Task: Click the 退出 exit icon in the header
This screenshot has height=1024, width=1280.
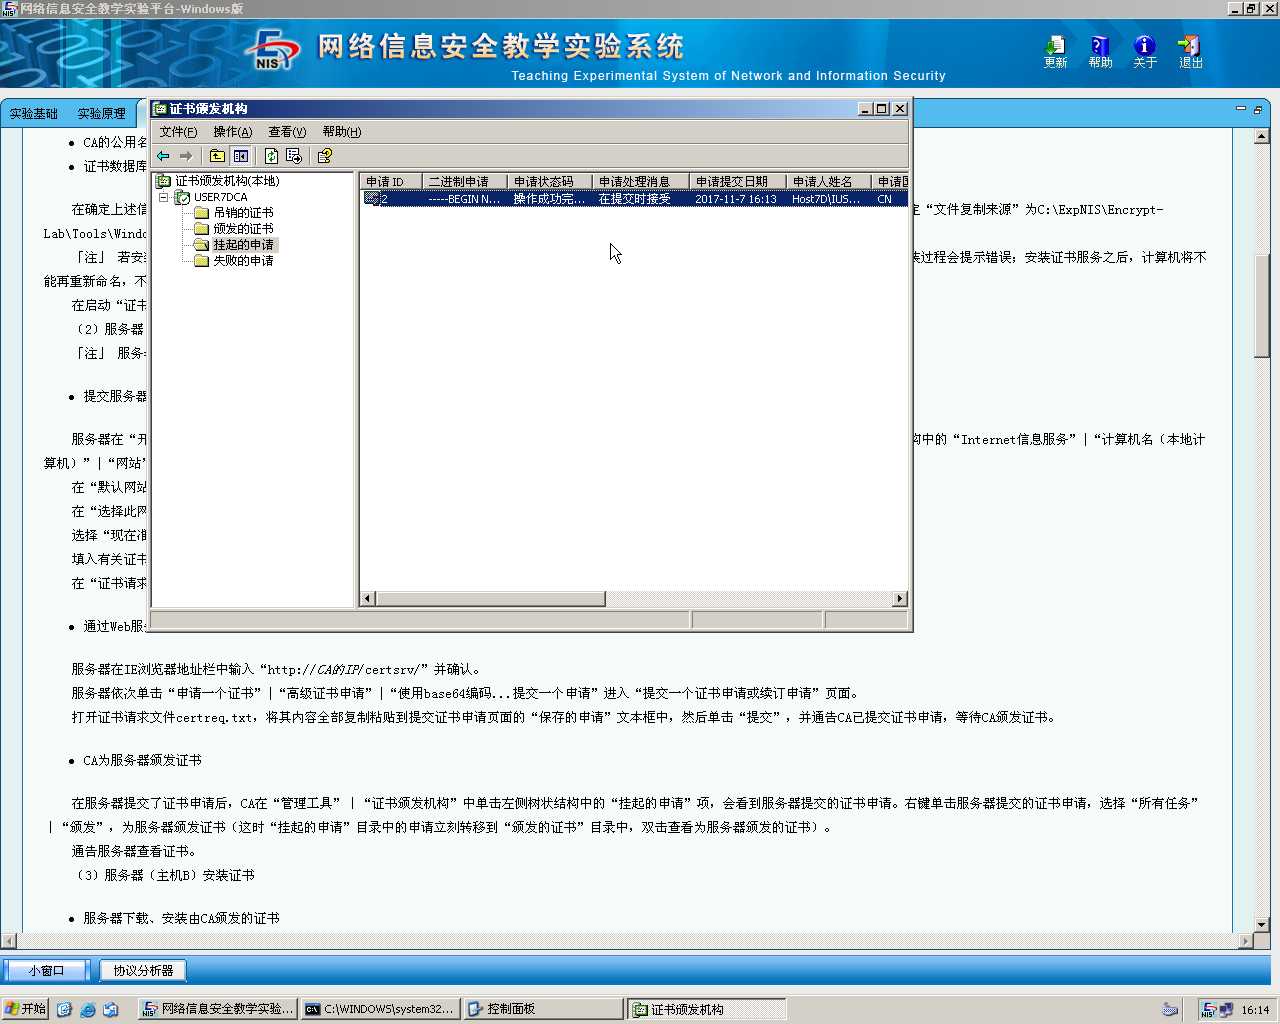Action: [1190, 52]
